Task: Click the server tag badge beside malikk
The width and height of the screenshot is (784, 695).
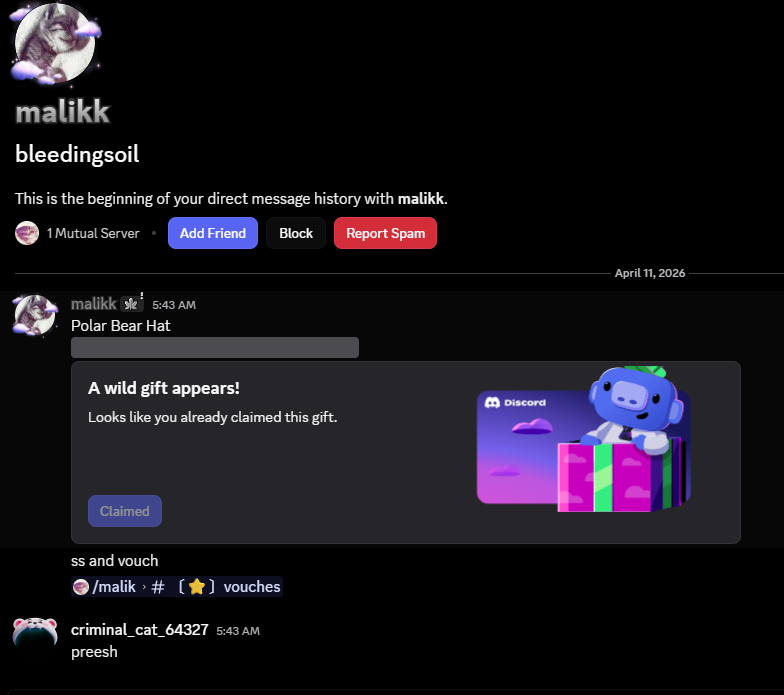Action: (x=131, y=304)
